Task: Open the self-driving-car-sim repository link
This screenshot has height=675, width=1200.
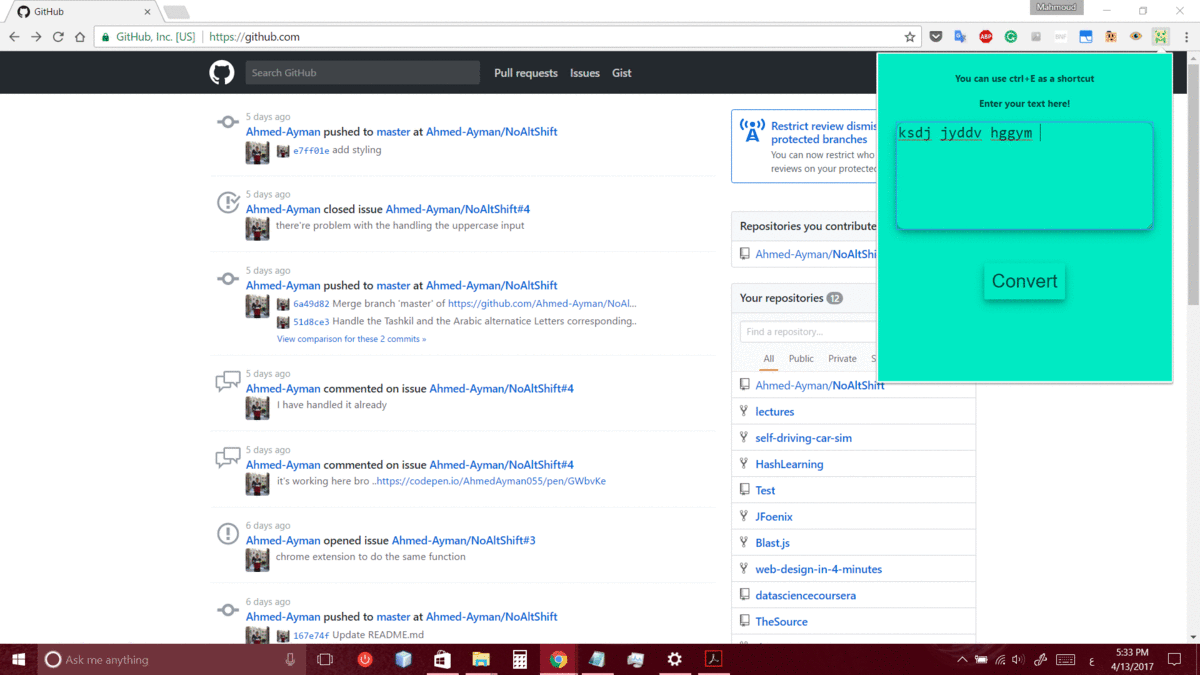Action: [x=804, y=438]
